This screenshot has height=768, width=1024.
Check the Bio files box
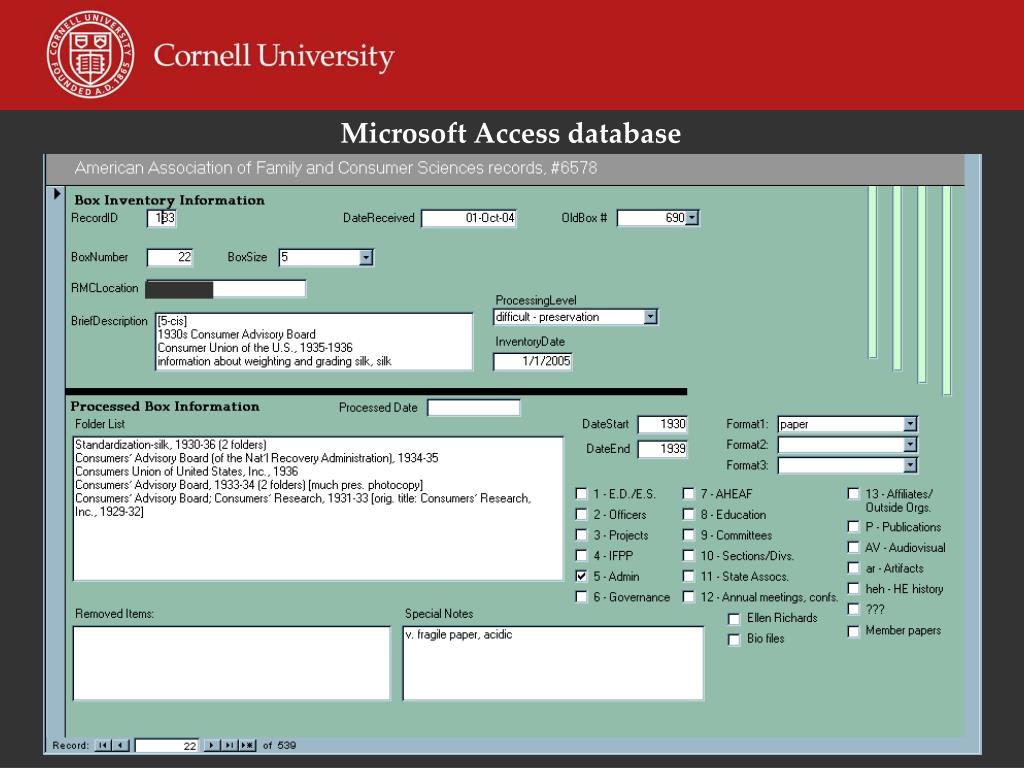(x=734, y=639)
